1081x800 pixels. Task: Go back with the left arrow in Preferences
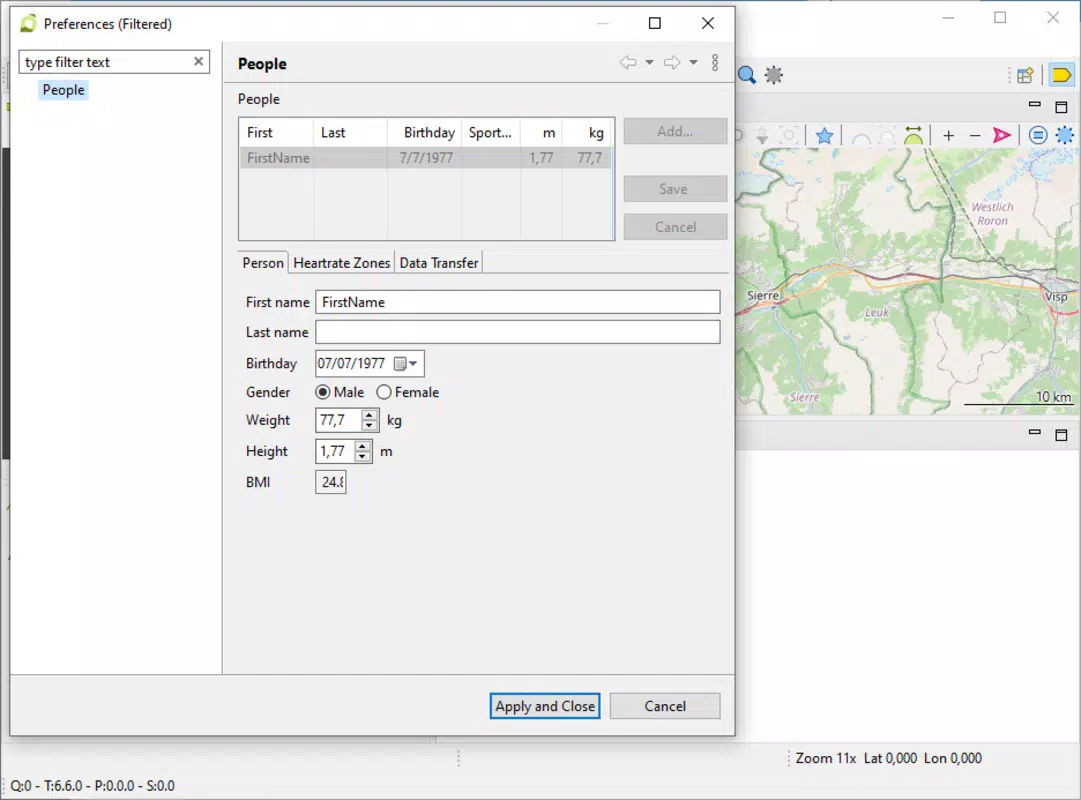[628, 63]
